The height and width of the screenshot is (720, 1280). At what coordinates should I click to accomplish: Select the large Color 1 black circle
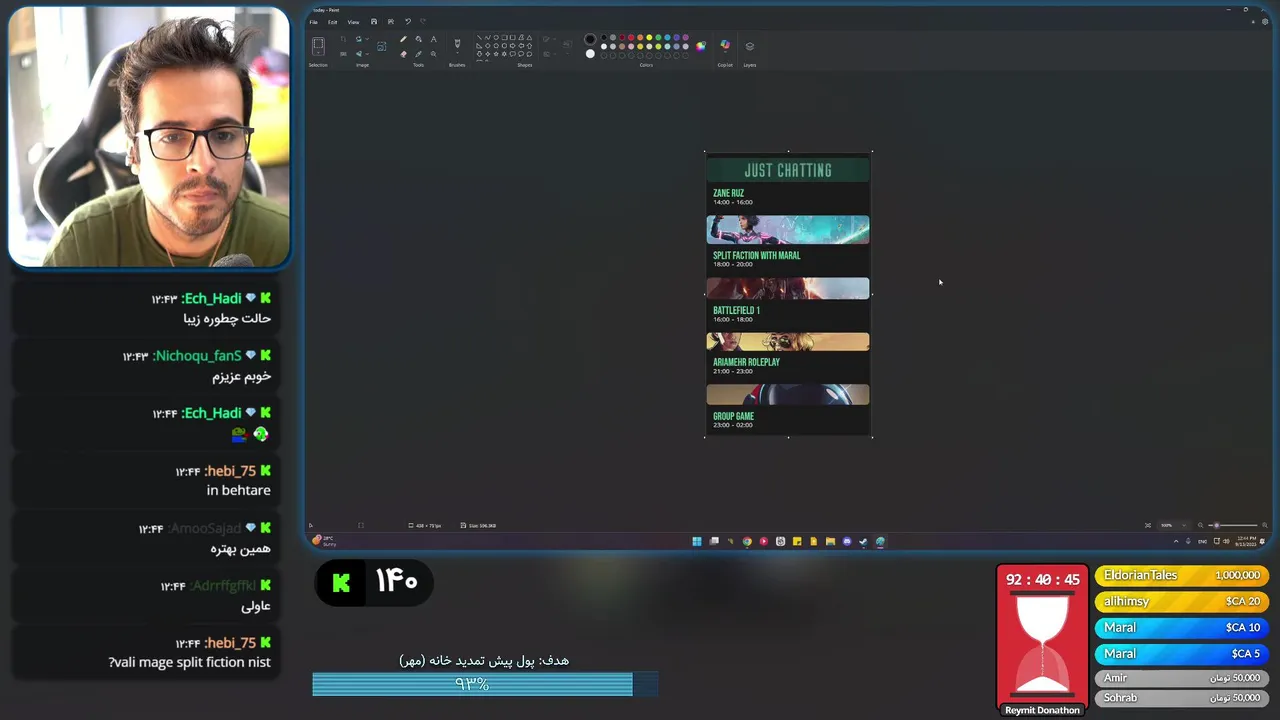coord(590,39)
